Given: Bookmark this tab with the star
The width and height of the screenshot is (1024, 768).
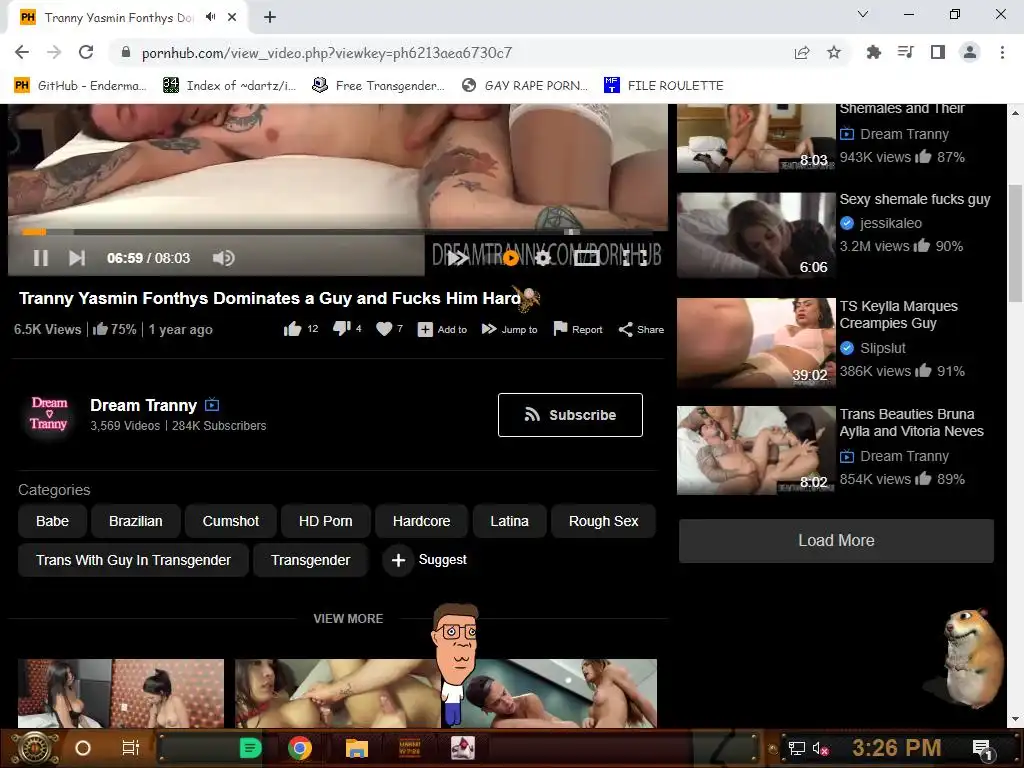Looking at the screenshot, I should (x=834, y=52).
